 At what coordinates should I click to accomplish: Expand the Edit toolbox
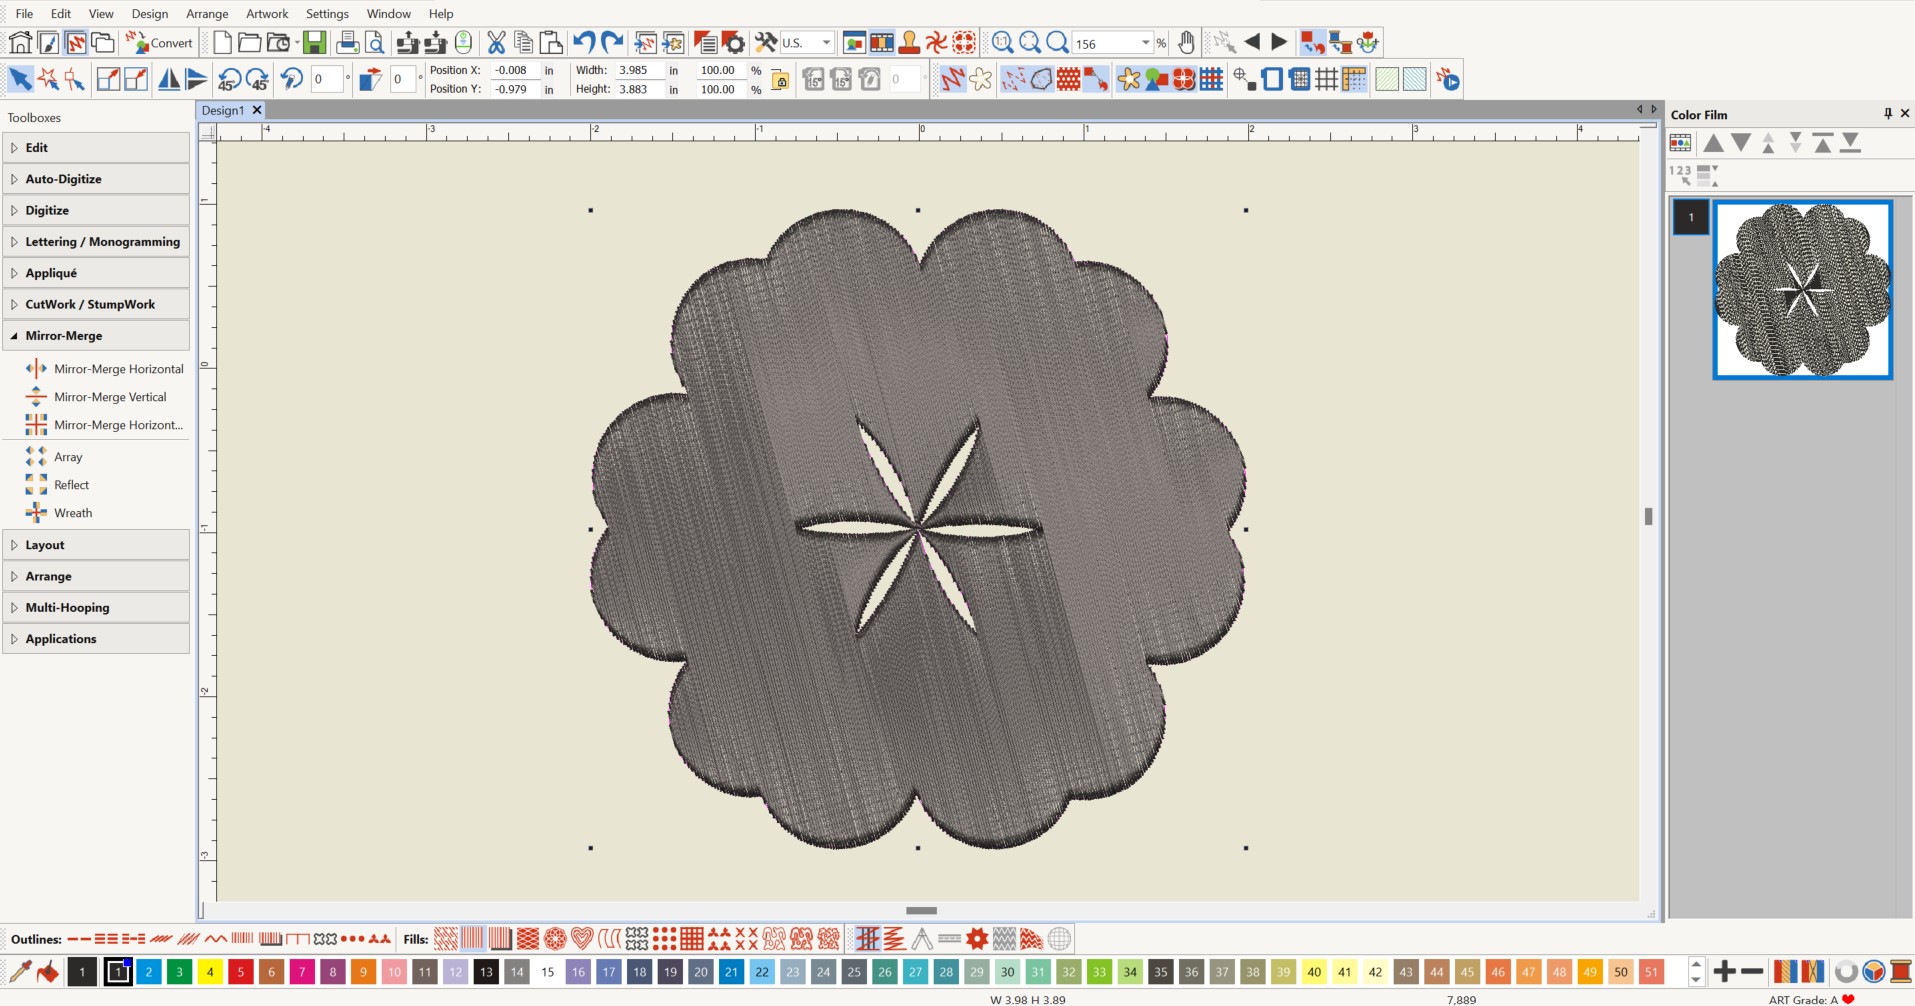point(96,147)
